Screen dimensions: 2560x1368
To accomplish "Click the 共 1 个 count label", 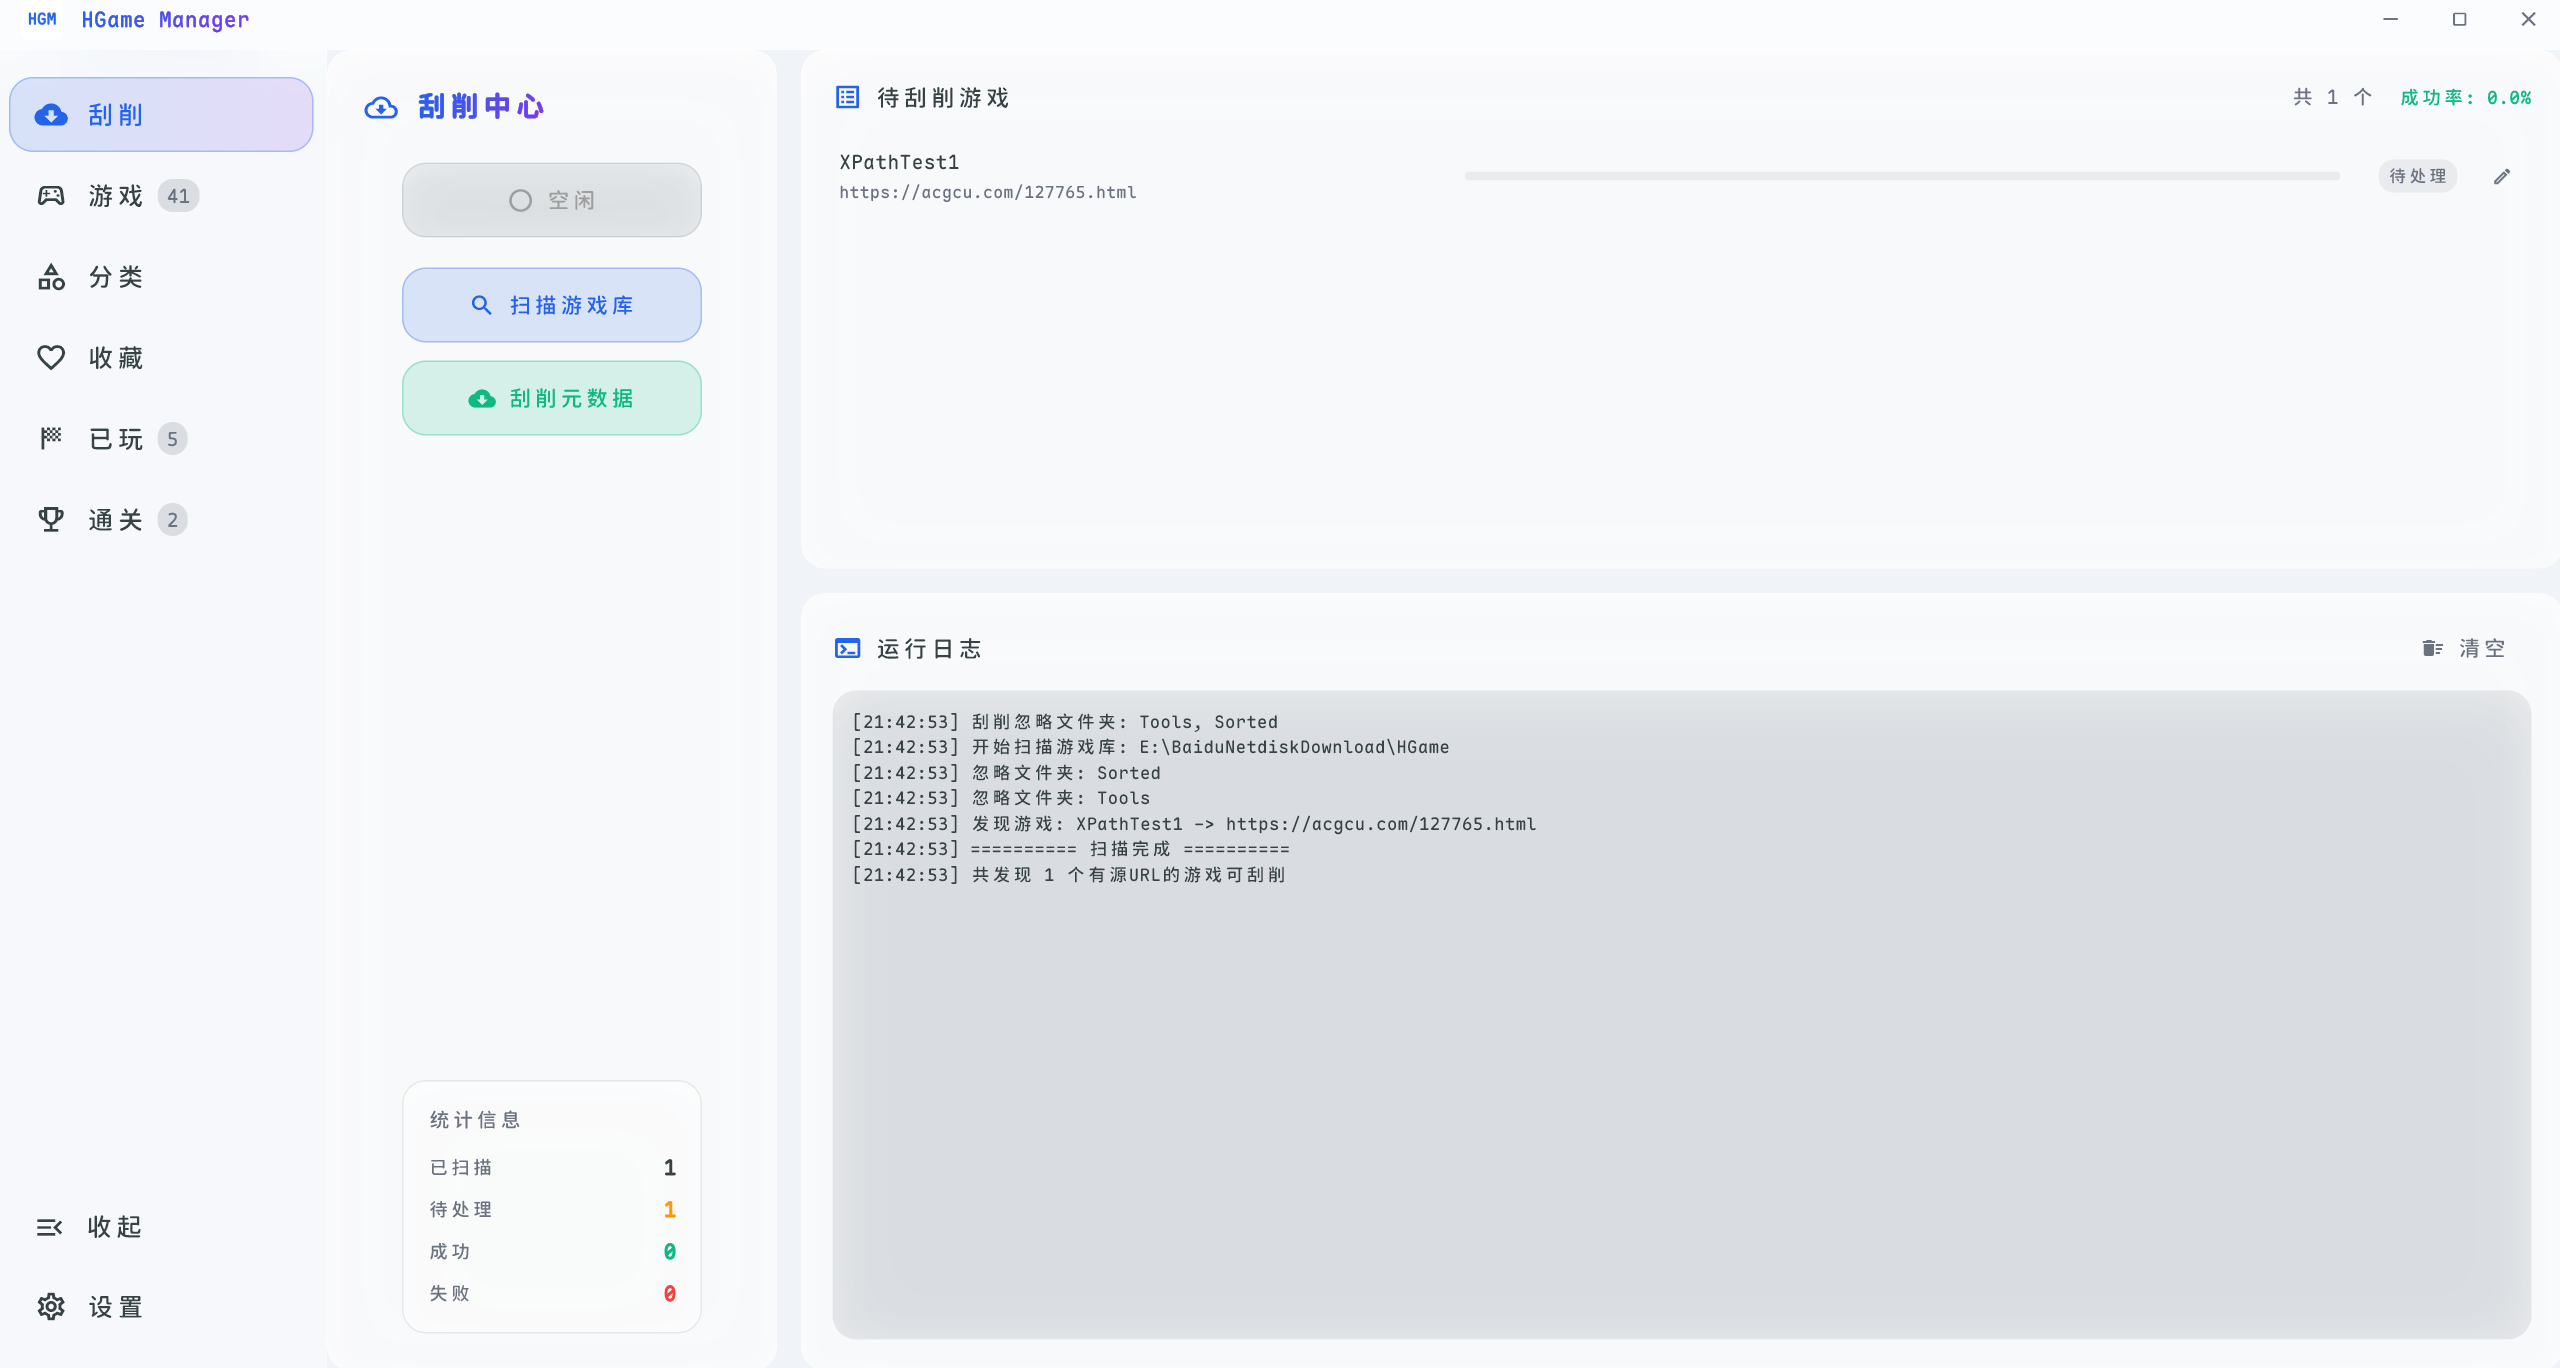I will pyautogui.click(x=2332, y=97).
